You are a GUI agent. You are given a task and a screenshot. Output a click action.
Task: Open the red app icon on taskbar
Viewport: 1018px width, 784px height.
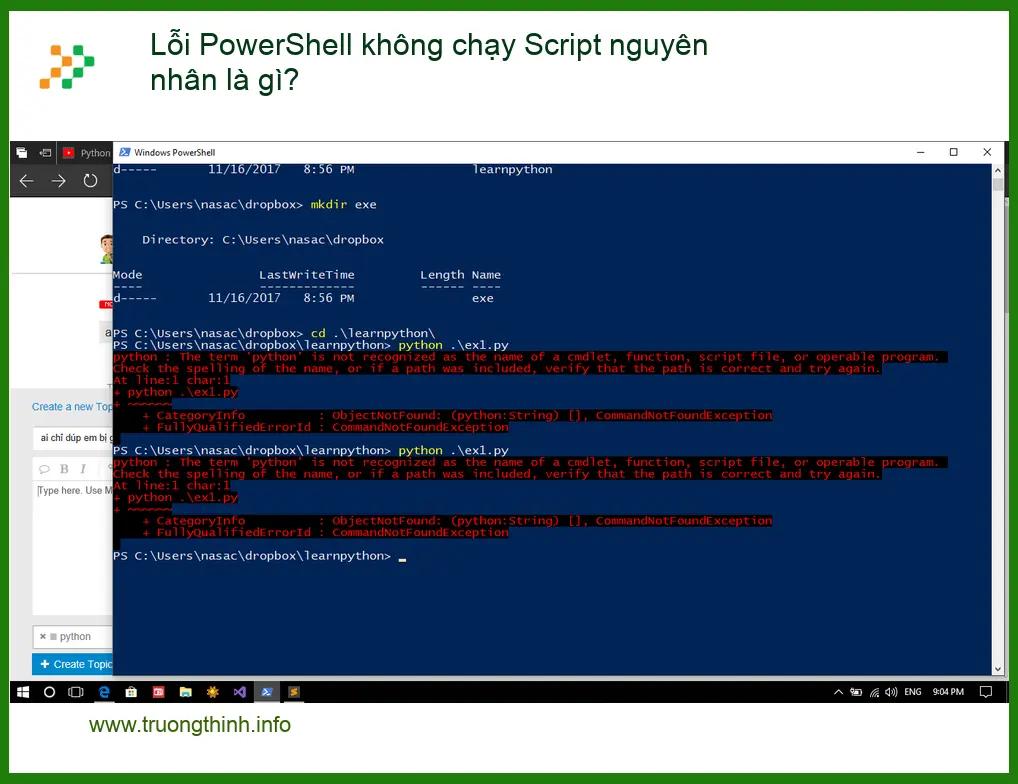click(x=158, y=692)
